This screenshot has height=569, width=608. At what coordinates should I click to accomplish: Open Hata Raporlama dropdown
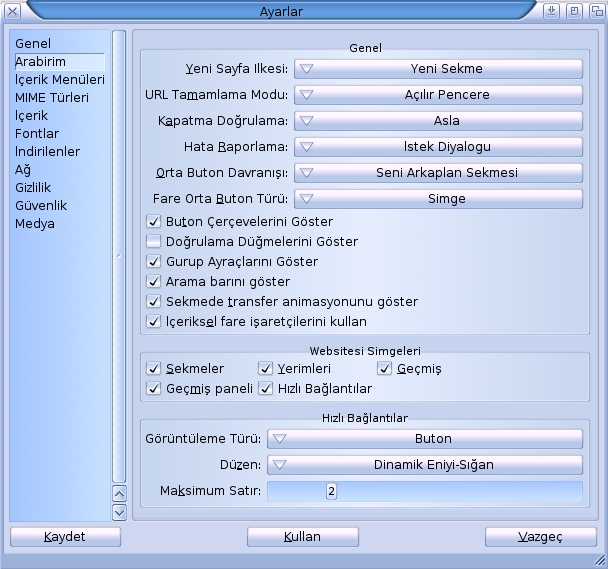click(438, 147)
